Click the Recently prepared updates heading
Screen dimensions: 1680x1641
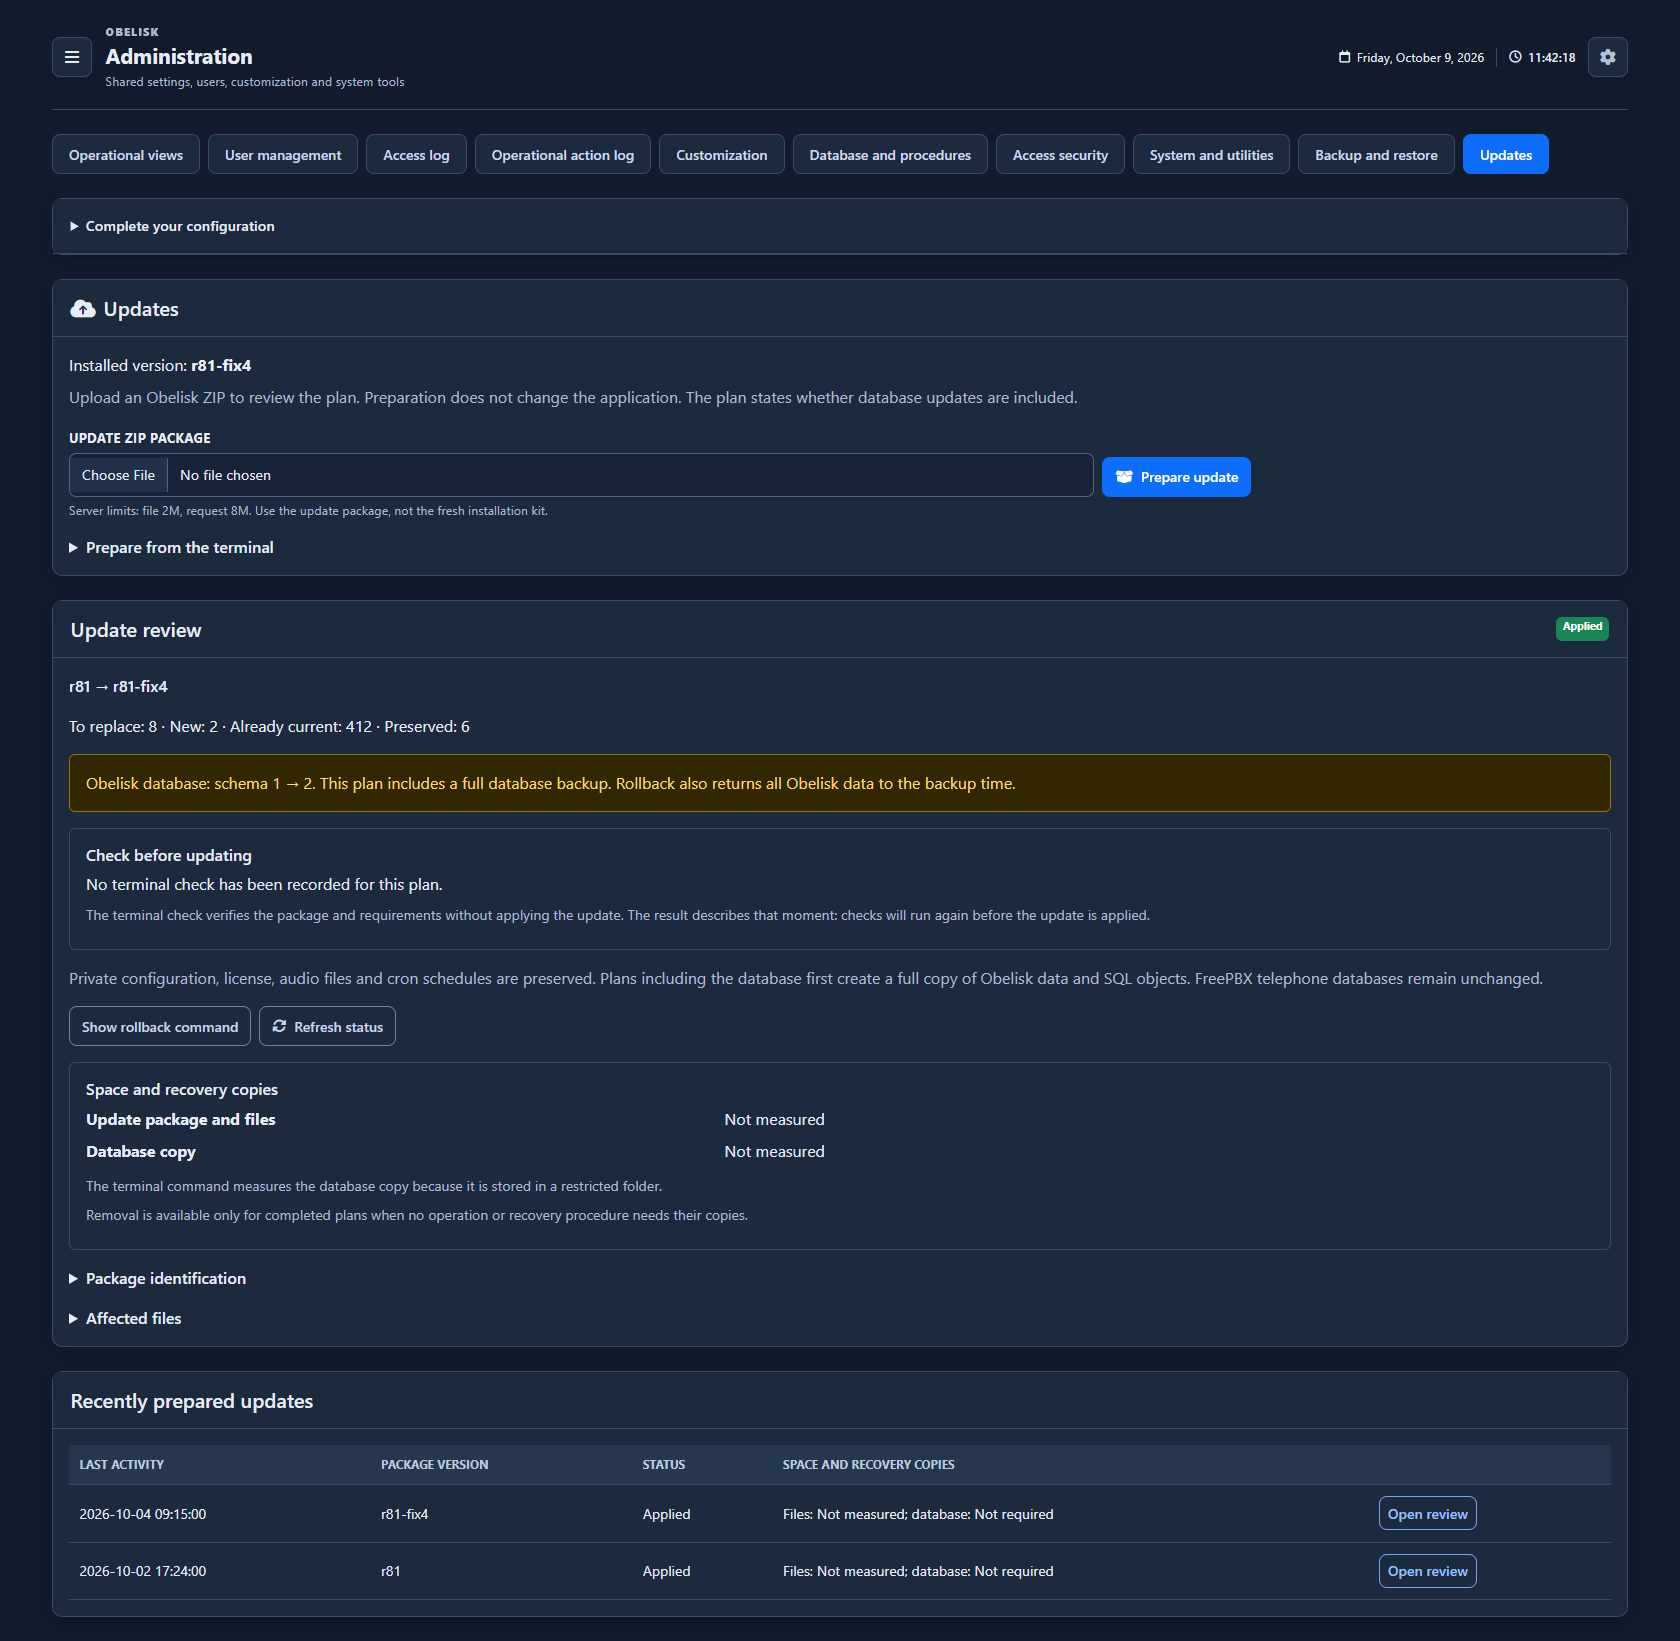192,1401
